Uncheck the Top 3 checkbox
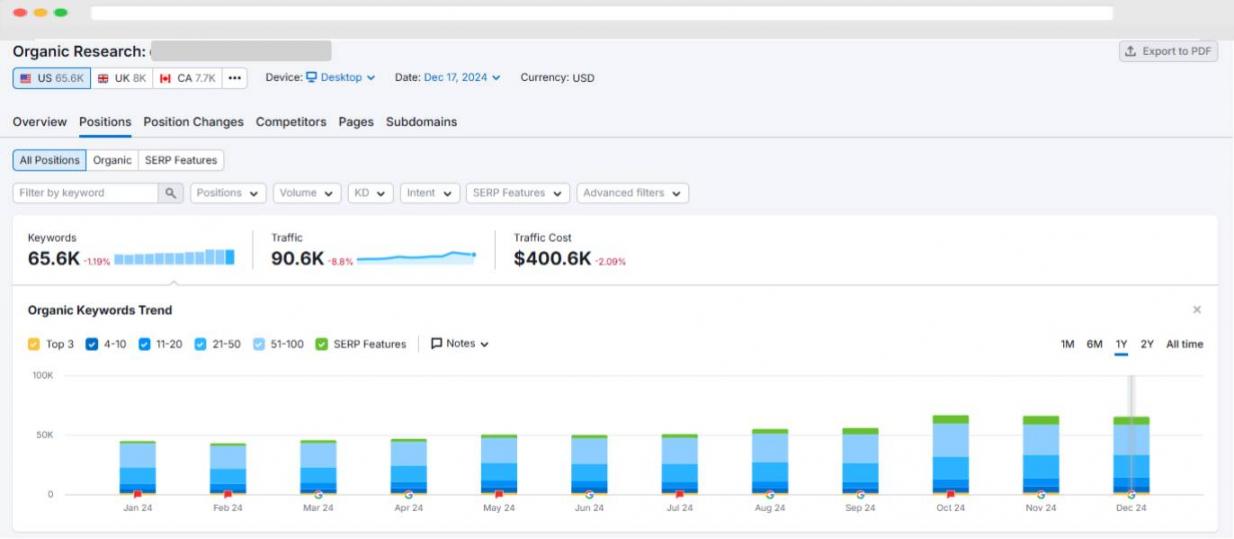 [x=34, y=344]
